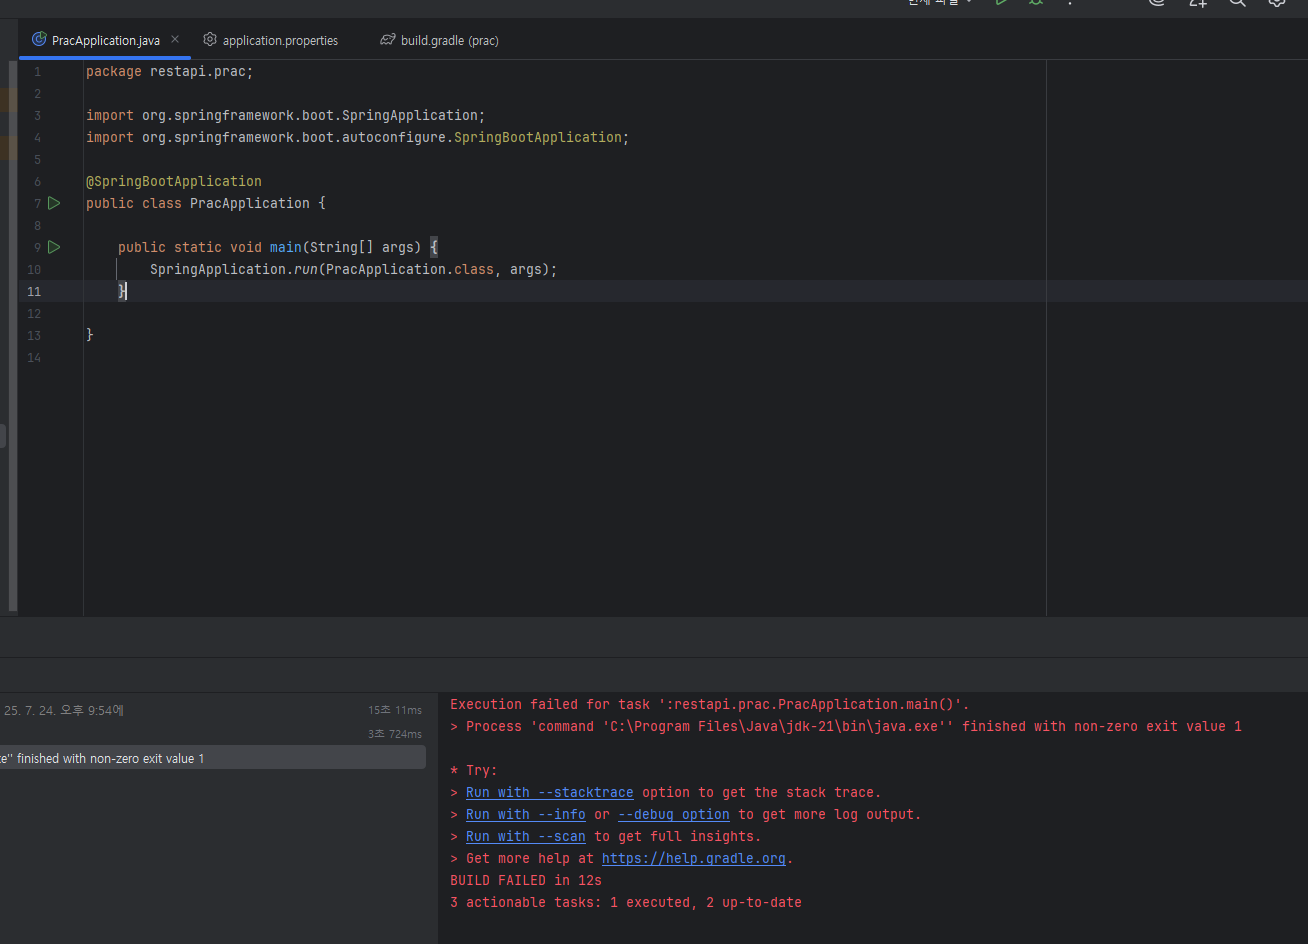Place the cursor in 'package restapi.prac;' line

(x=170, y=71)
